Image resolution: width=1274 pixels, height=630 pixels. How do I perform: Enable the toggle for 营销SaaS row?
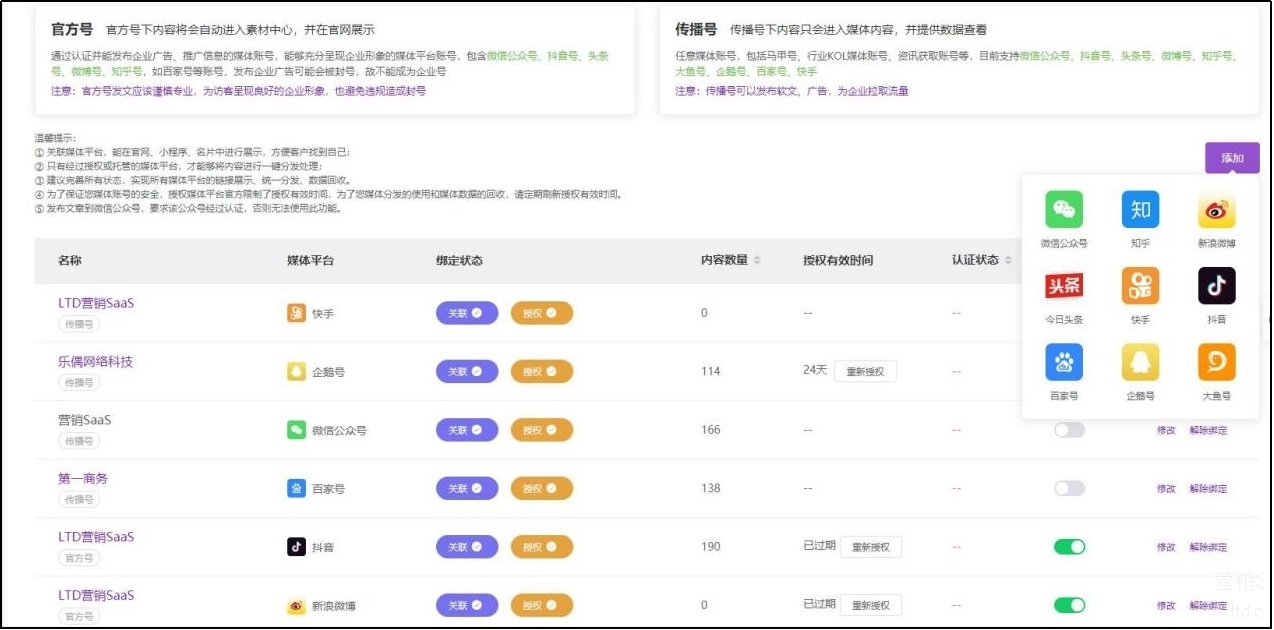pos(1069,430)
